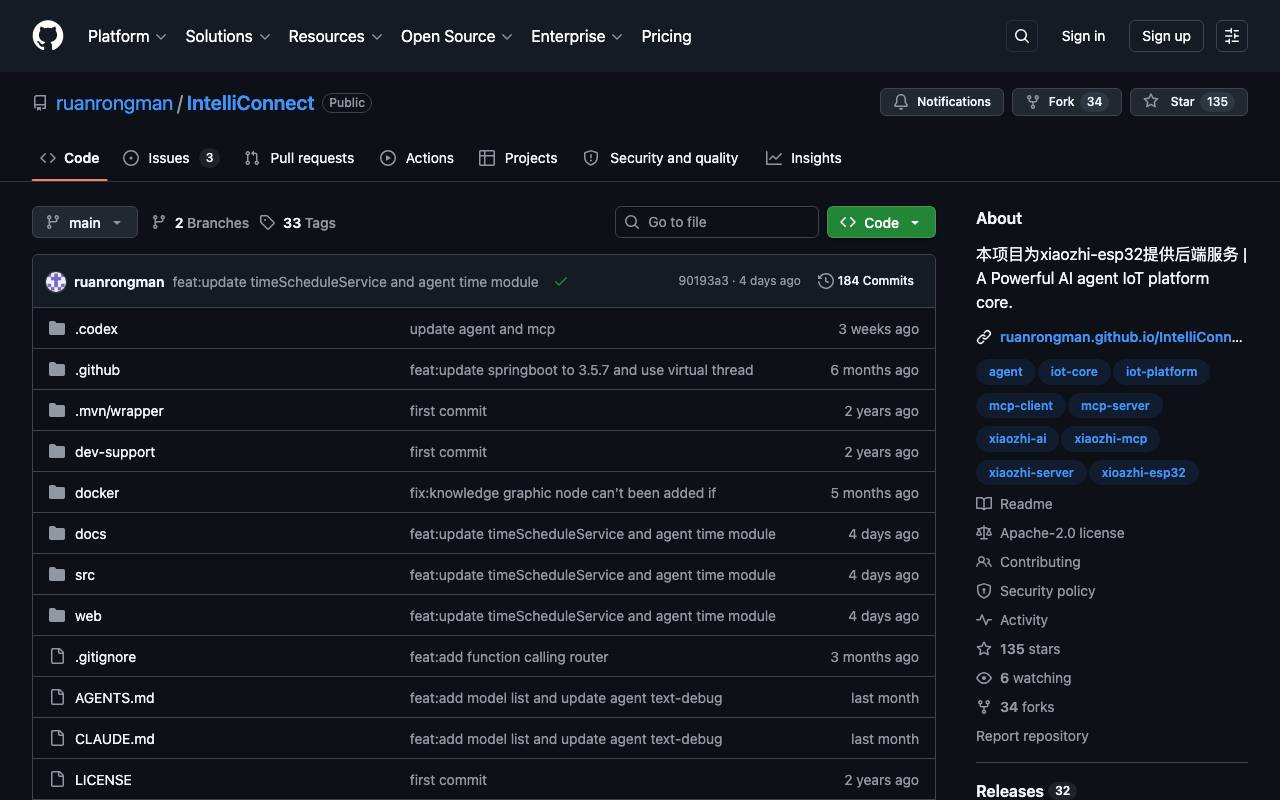This screenshot has width=1280, height=800.
Task: Click the Sign in link
Action: pos(1083,36)
